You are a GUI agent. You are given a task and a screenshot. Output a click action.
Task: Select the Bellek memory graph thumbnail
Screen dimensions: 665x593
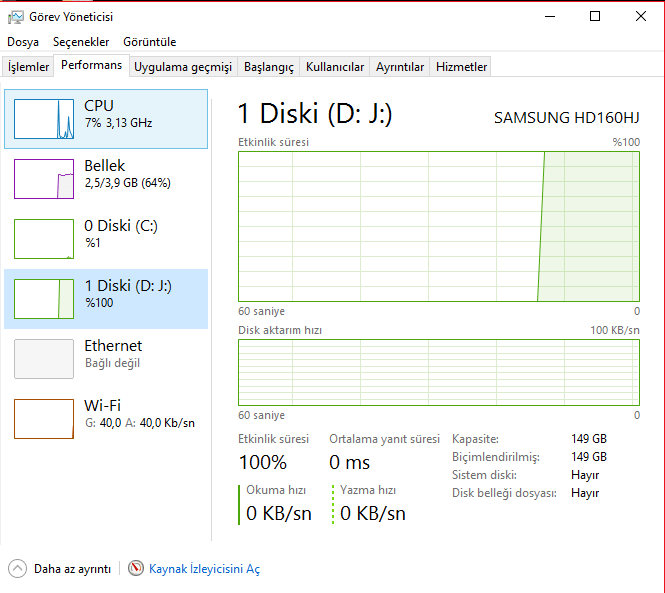pos(44,178)
